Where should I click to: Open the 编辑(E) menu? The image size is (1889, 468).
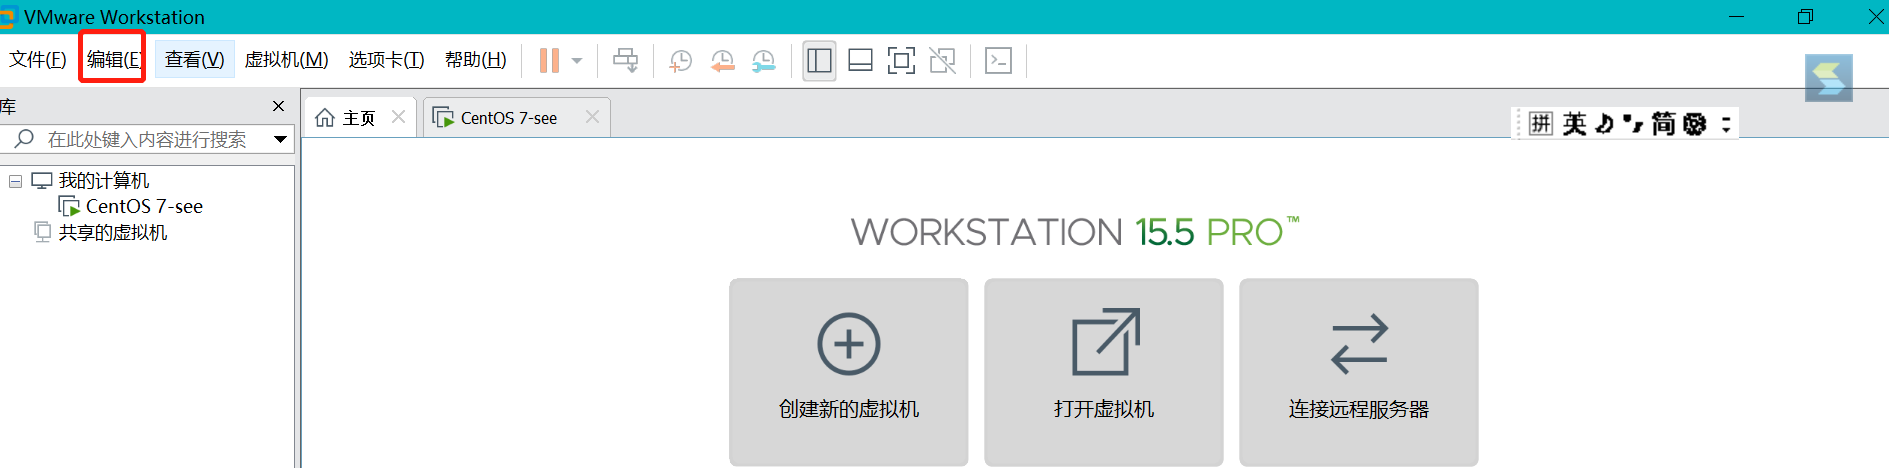coord(113,60)
